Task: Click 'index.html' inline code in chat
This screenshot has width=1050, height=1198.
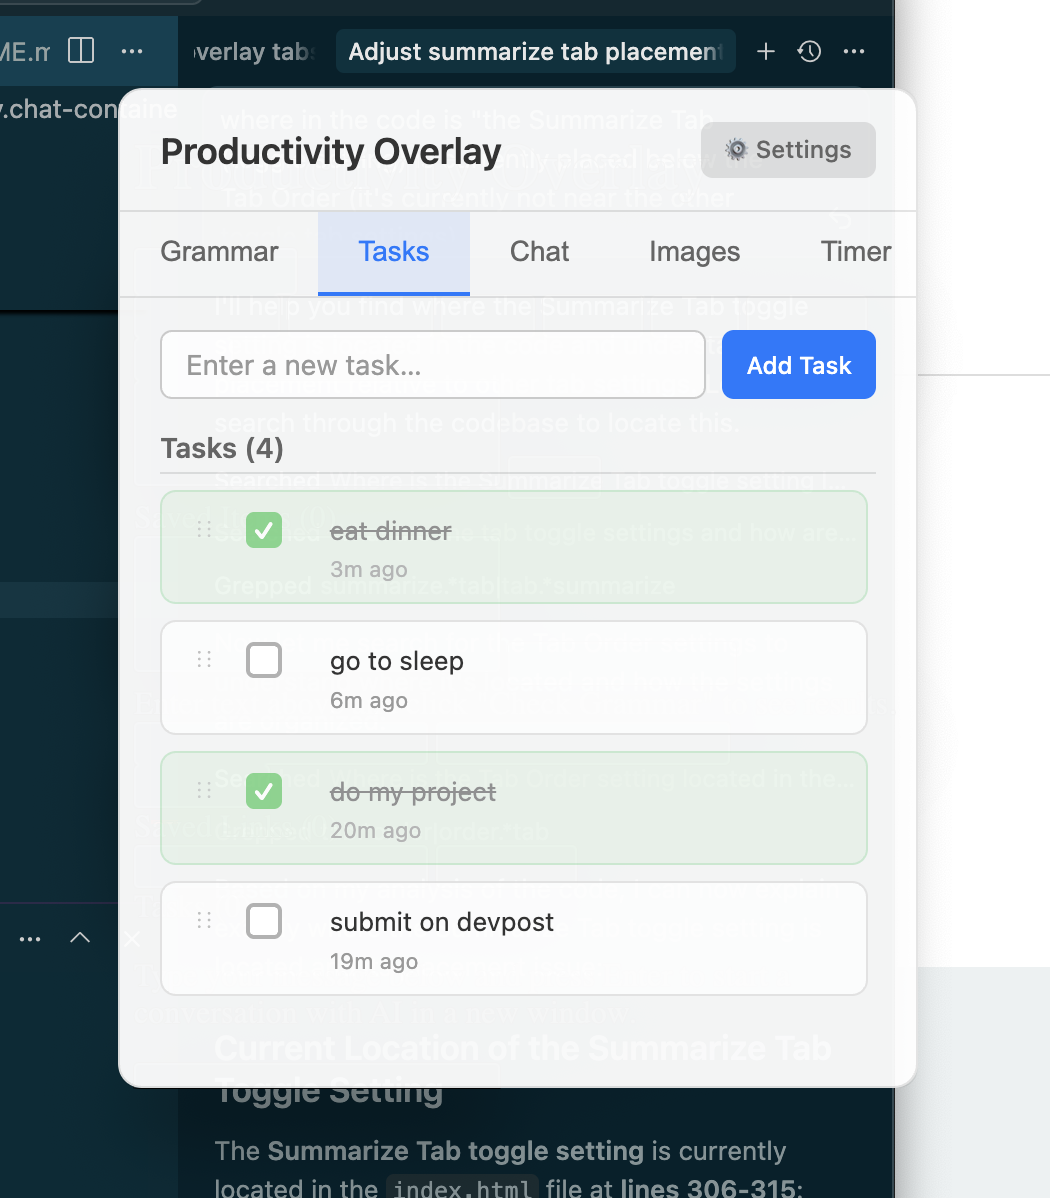Action: (x=462, y=1188)
